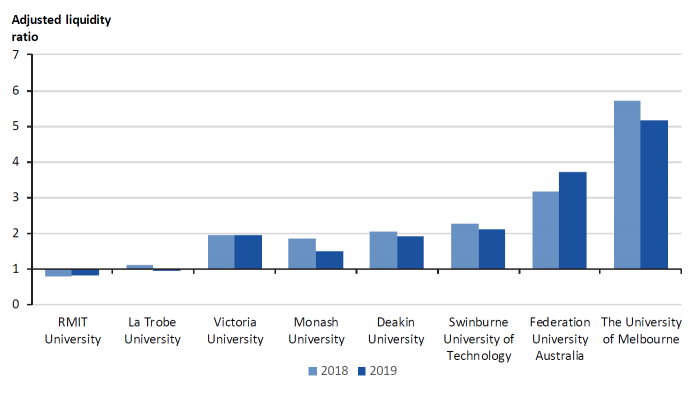
Task: Click the Swinburne 2019 bar
Action: (x=492, y=249)
